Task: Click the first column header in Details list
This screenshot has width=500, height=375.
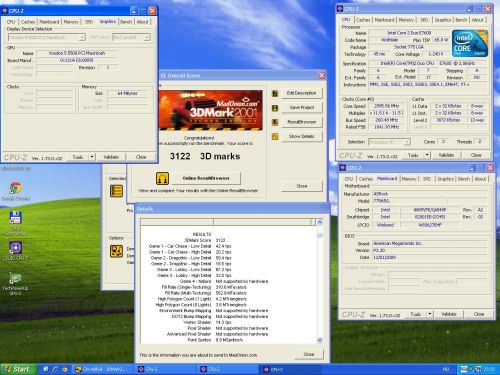Action: pyautogui.click(x=177, y=222)
